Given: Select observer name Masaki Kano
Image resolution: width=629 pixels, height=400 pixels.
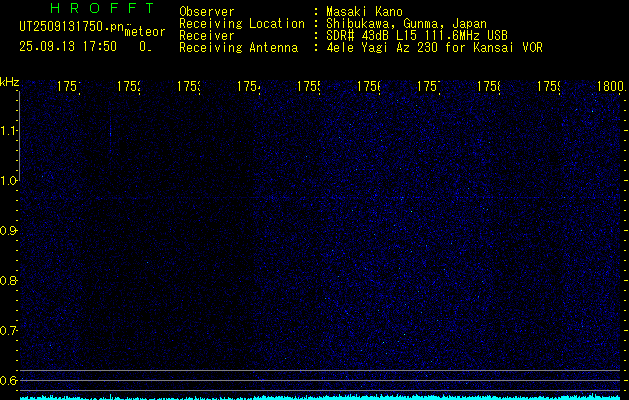Looking at the screenshot, I should (364, 12).
